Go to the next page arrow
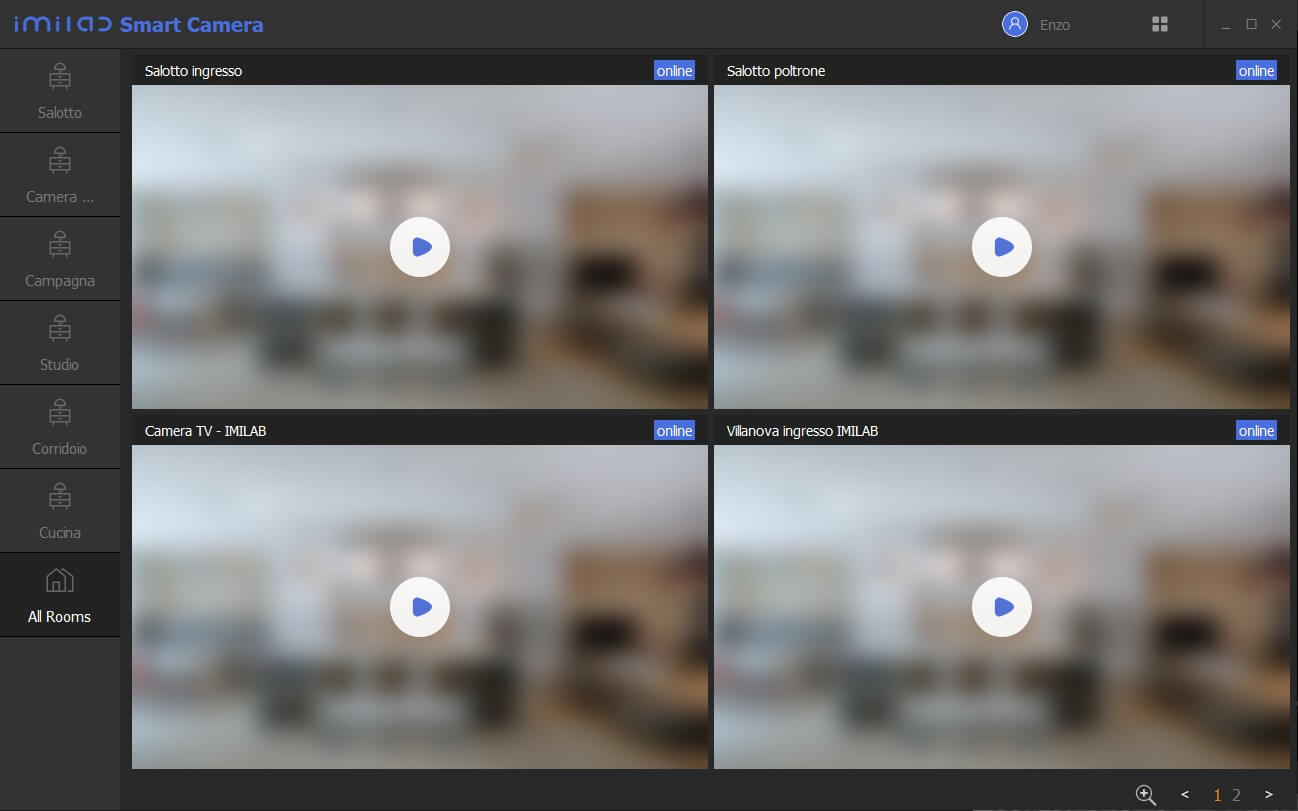Screen dimensions: 1298x811 1269,795
